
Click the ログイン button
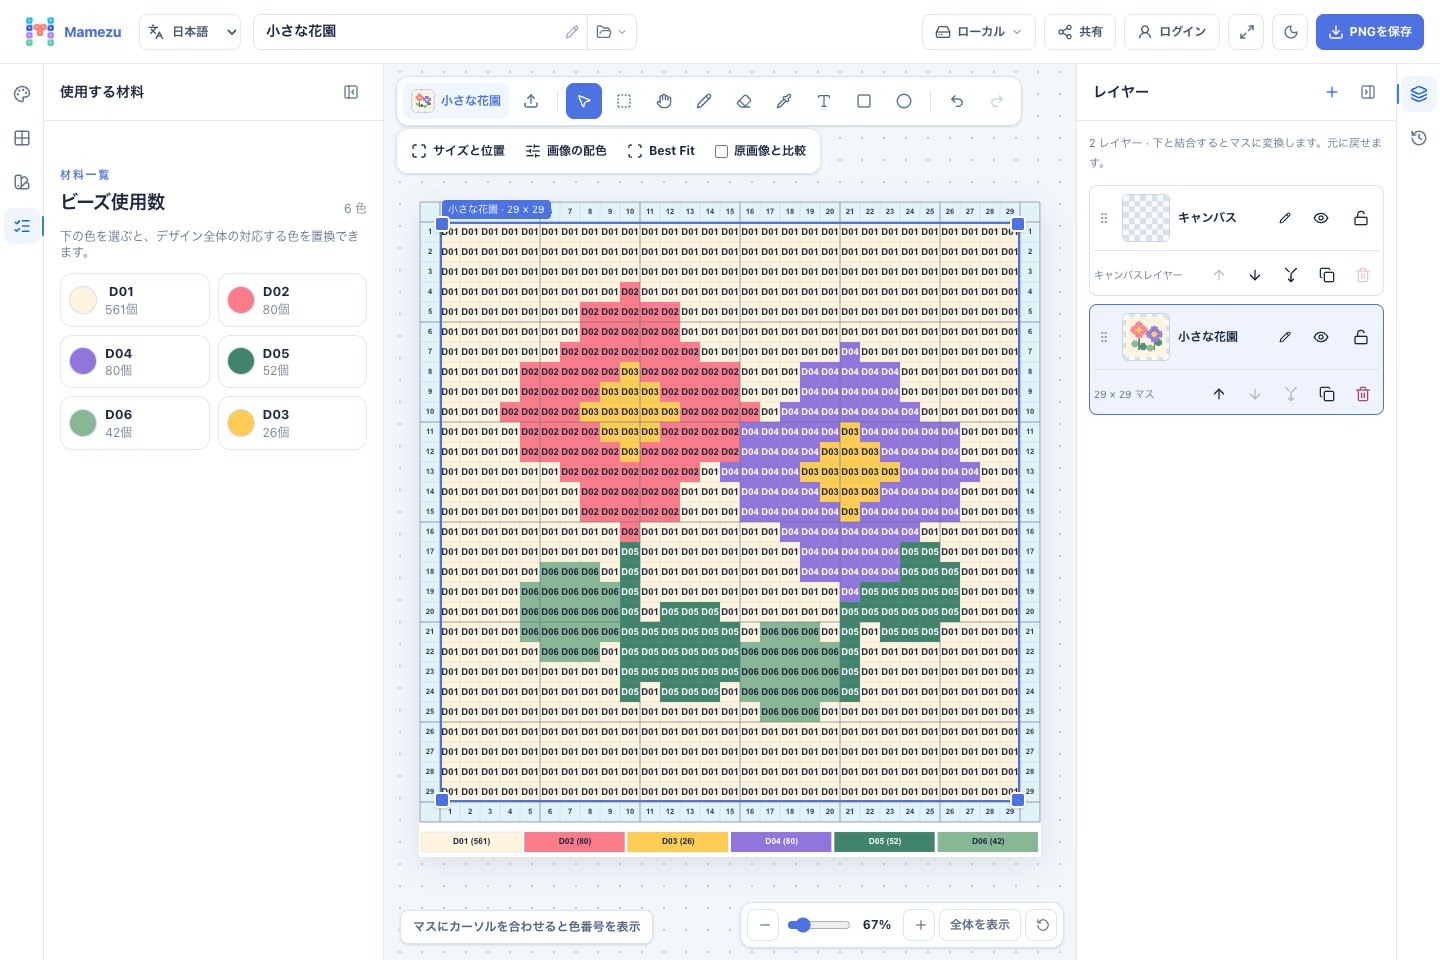[1172, 32]
